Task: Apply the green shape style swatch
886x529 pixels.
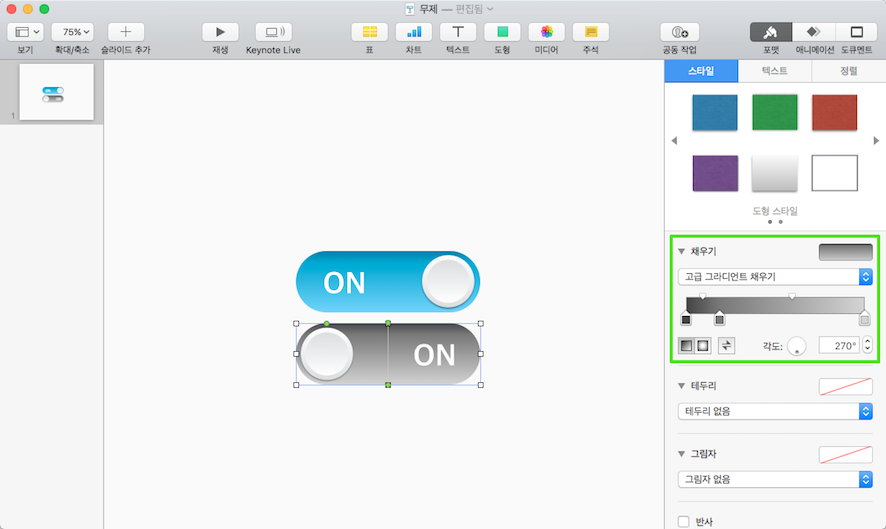Action: point(775,112)
